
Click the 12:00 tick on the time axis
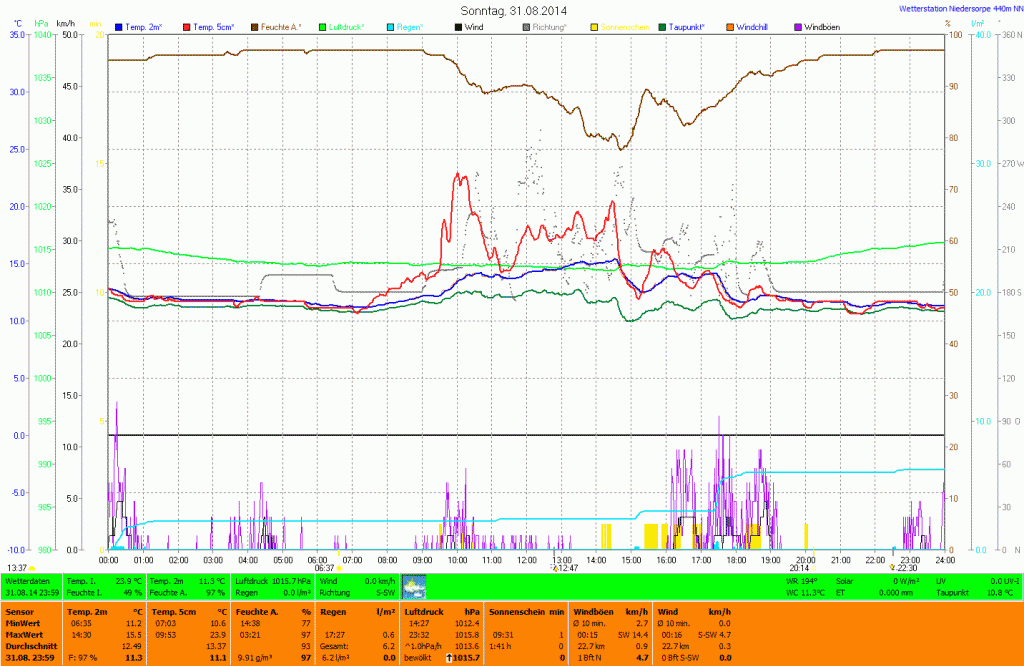click(x=526, y=560)
